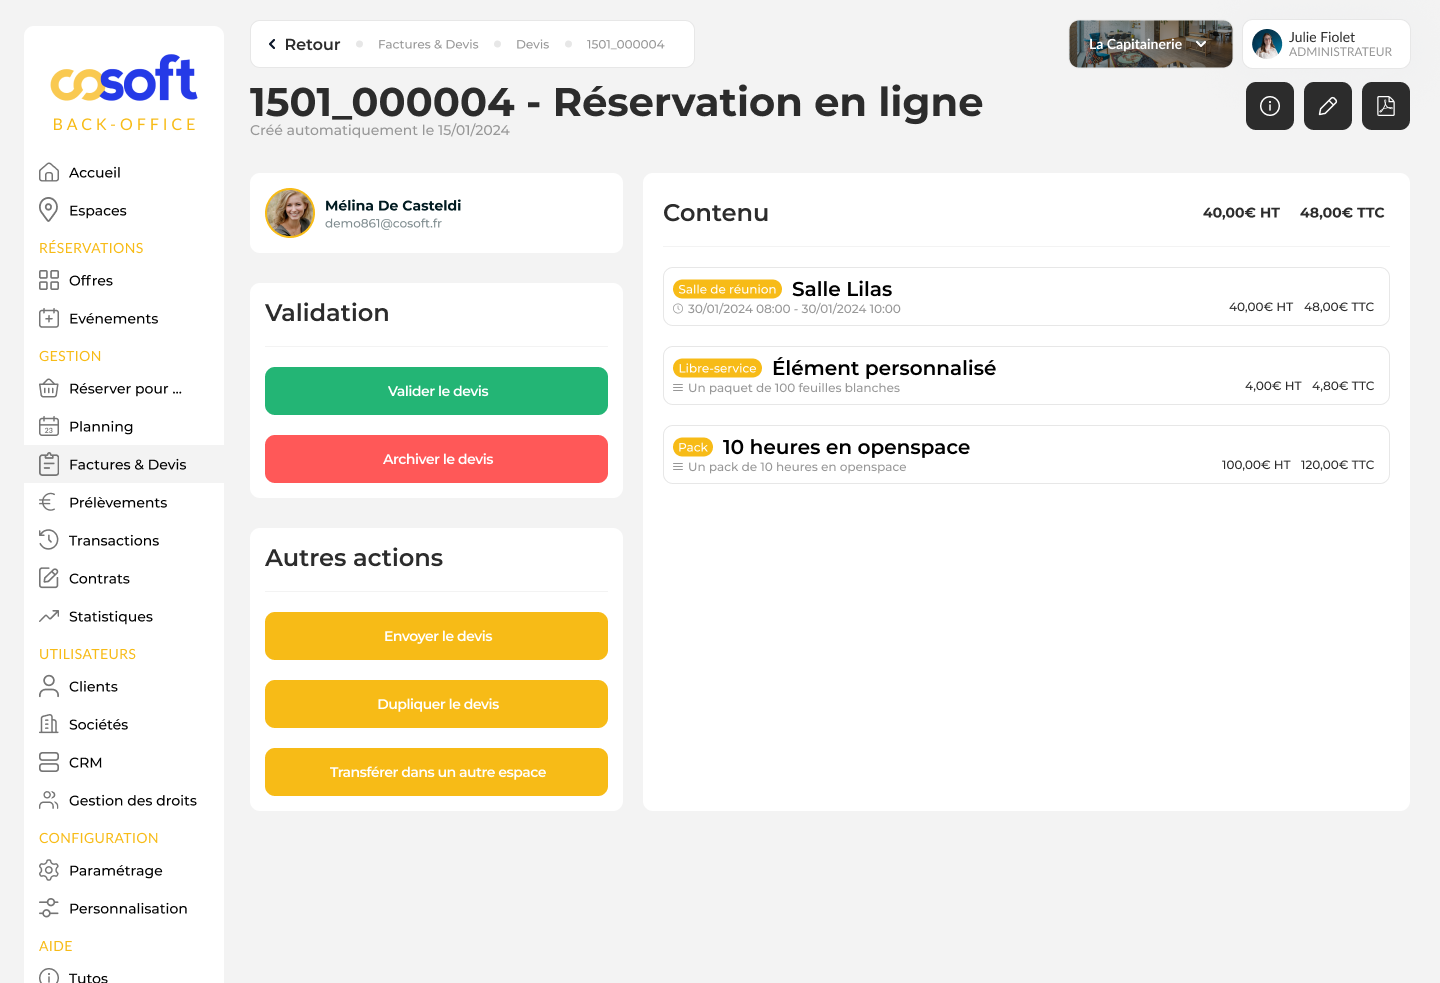This screenshot has height=983, width=1440.
Task: Click the Devis breadcrumb link
Action: pos(532,44)
